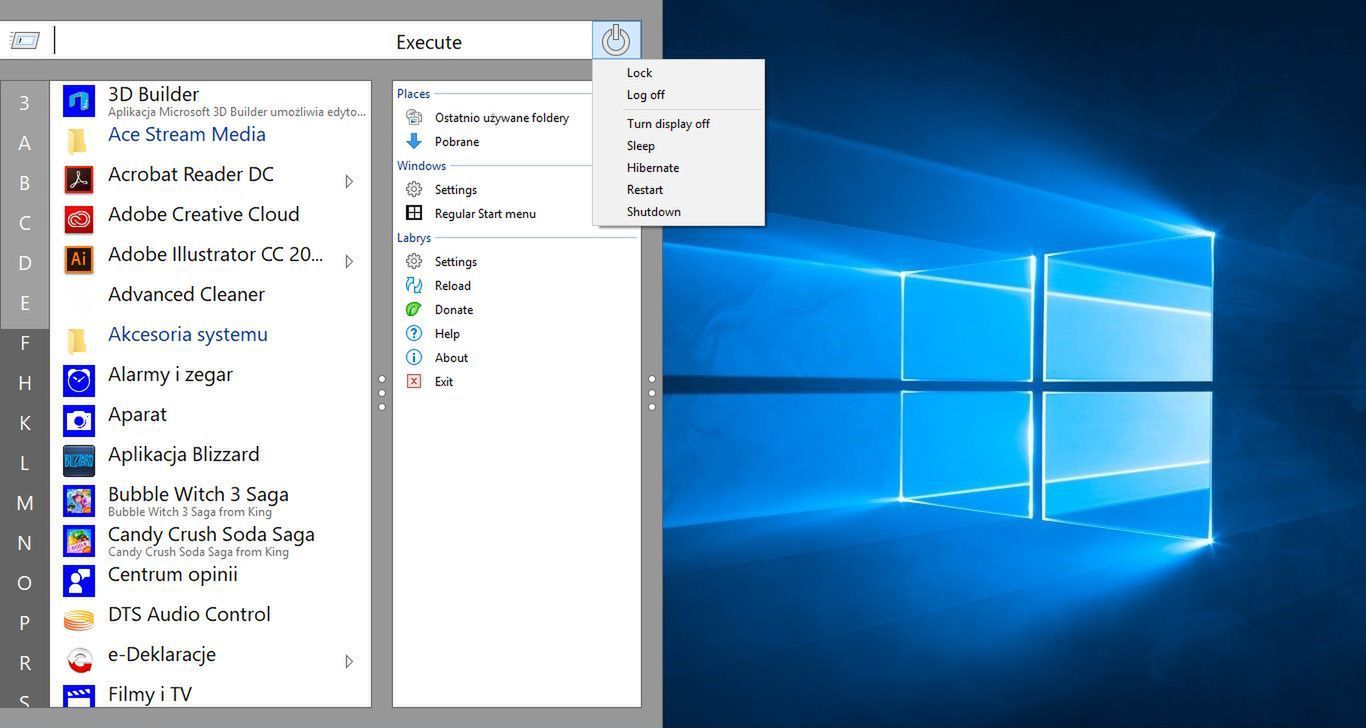
Task: Click the green Donate leaf icon
Action: coord(414,309)
